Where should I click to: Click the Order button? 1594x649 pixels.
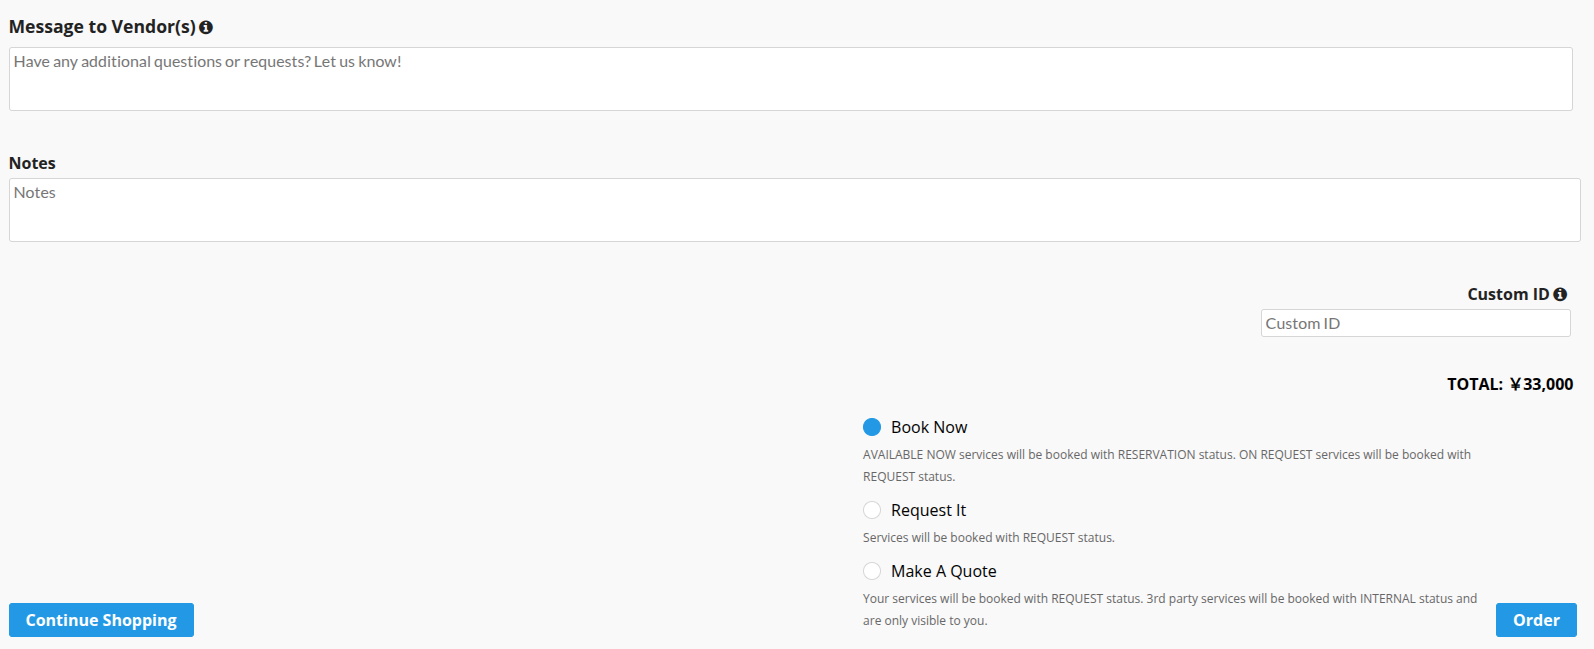1535,620
